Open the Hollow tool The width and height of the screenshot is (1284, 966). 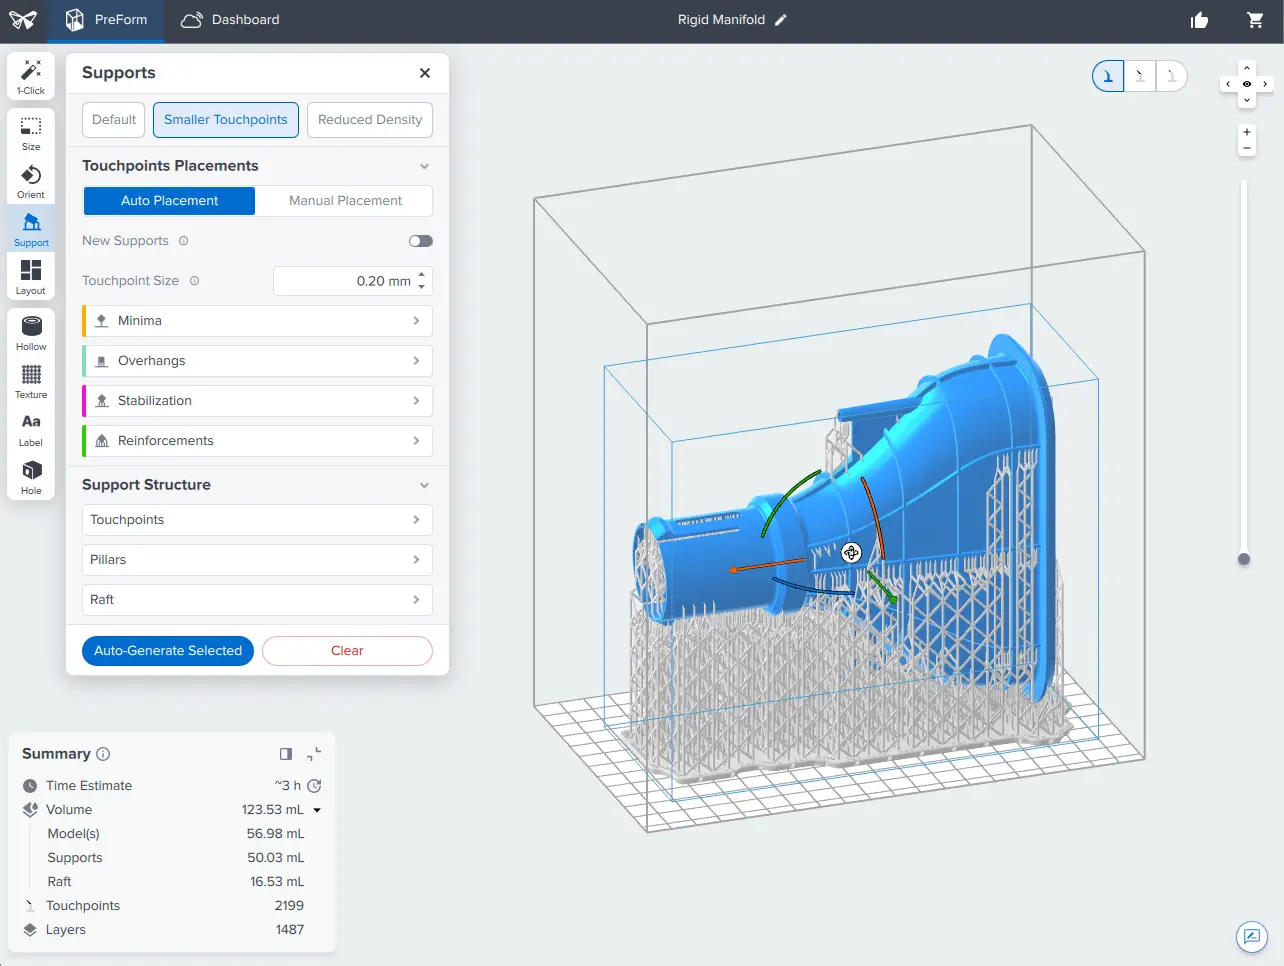click(30, 330)
